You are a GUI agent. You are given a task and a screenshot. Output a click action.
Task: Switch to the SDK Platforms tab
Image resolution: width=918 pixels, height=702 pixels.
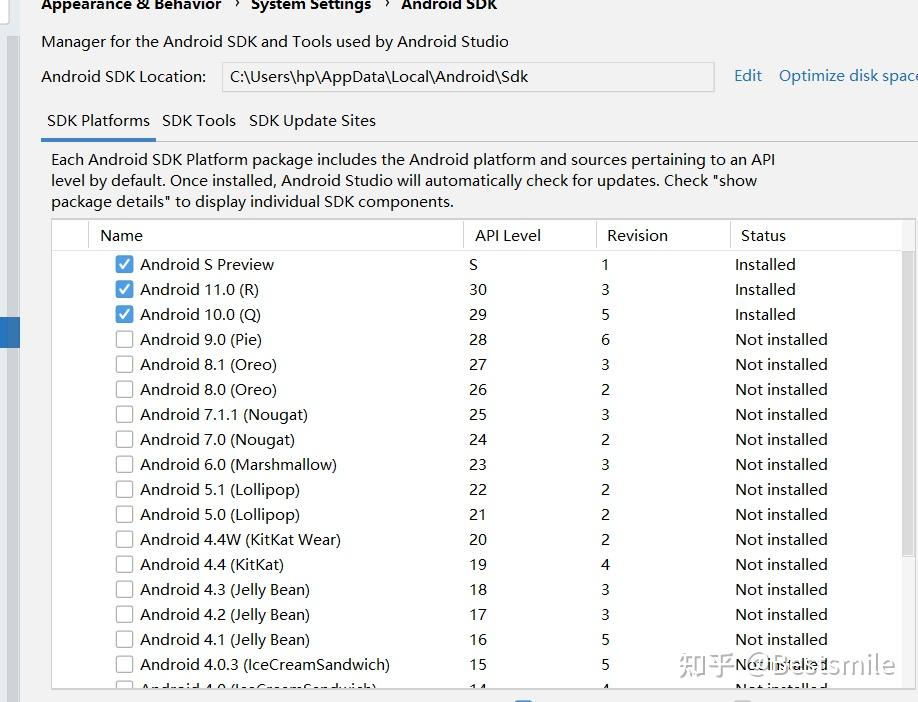click(98, 121)
